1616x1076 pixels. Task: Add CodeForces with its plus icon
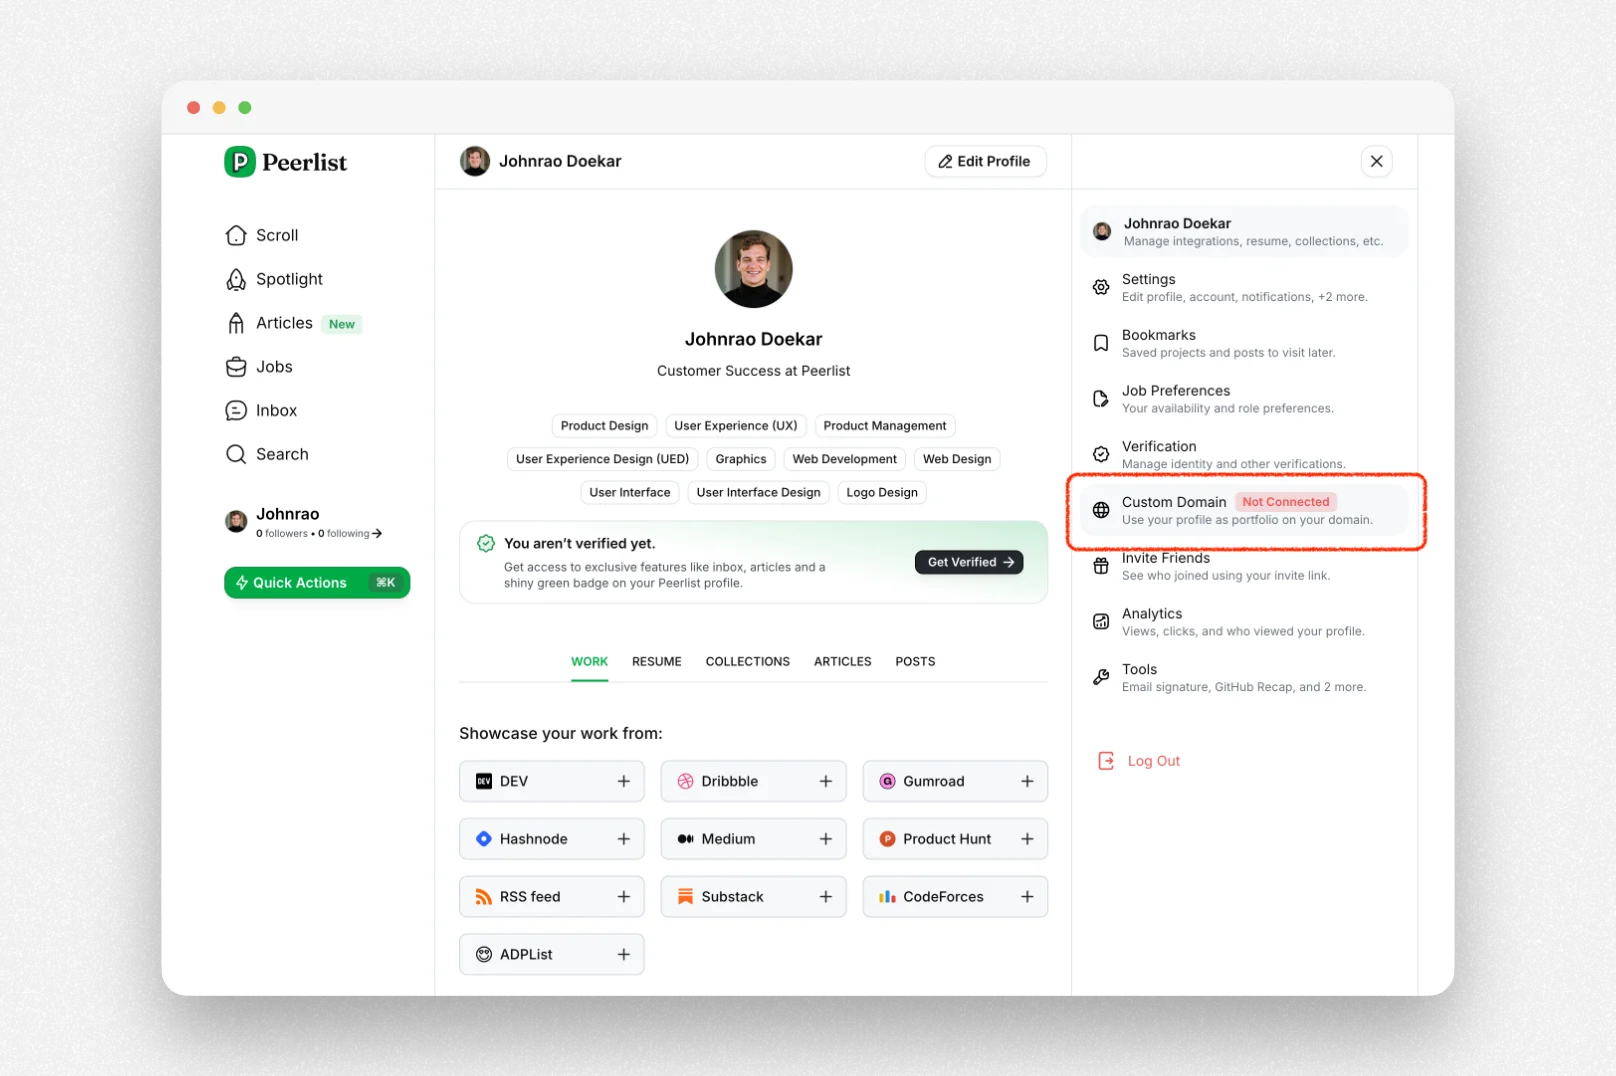point(1027,897)
